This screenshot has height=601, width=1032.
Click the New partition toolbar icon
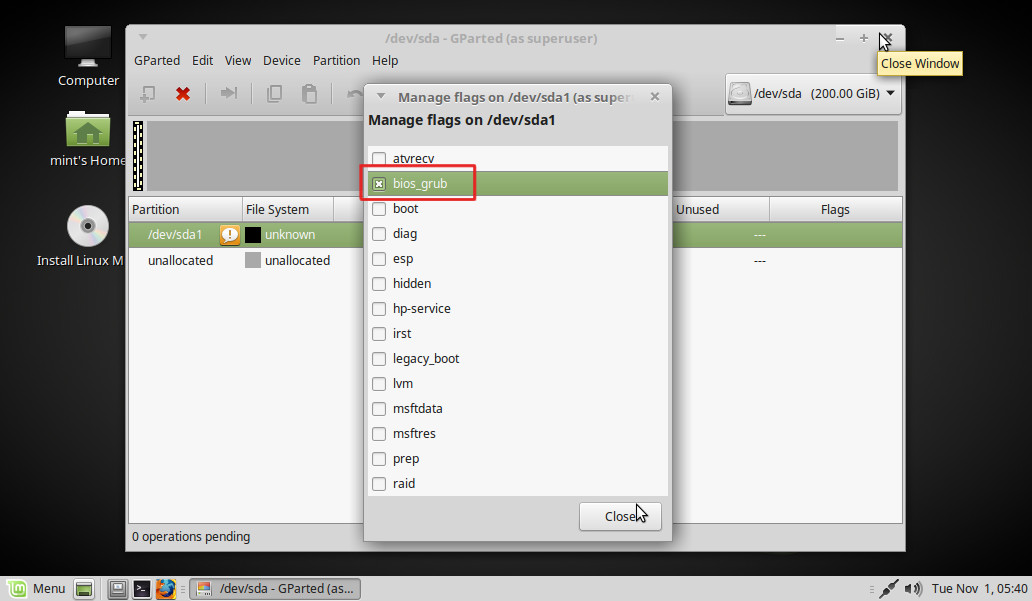click(147, 93)
